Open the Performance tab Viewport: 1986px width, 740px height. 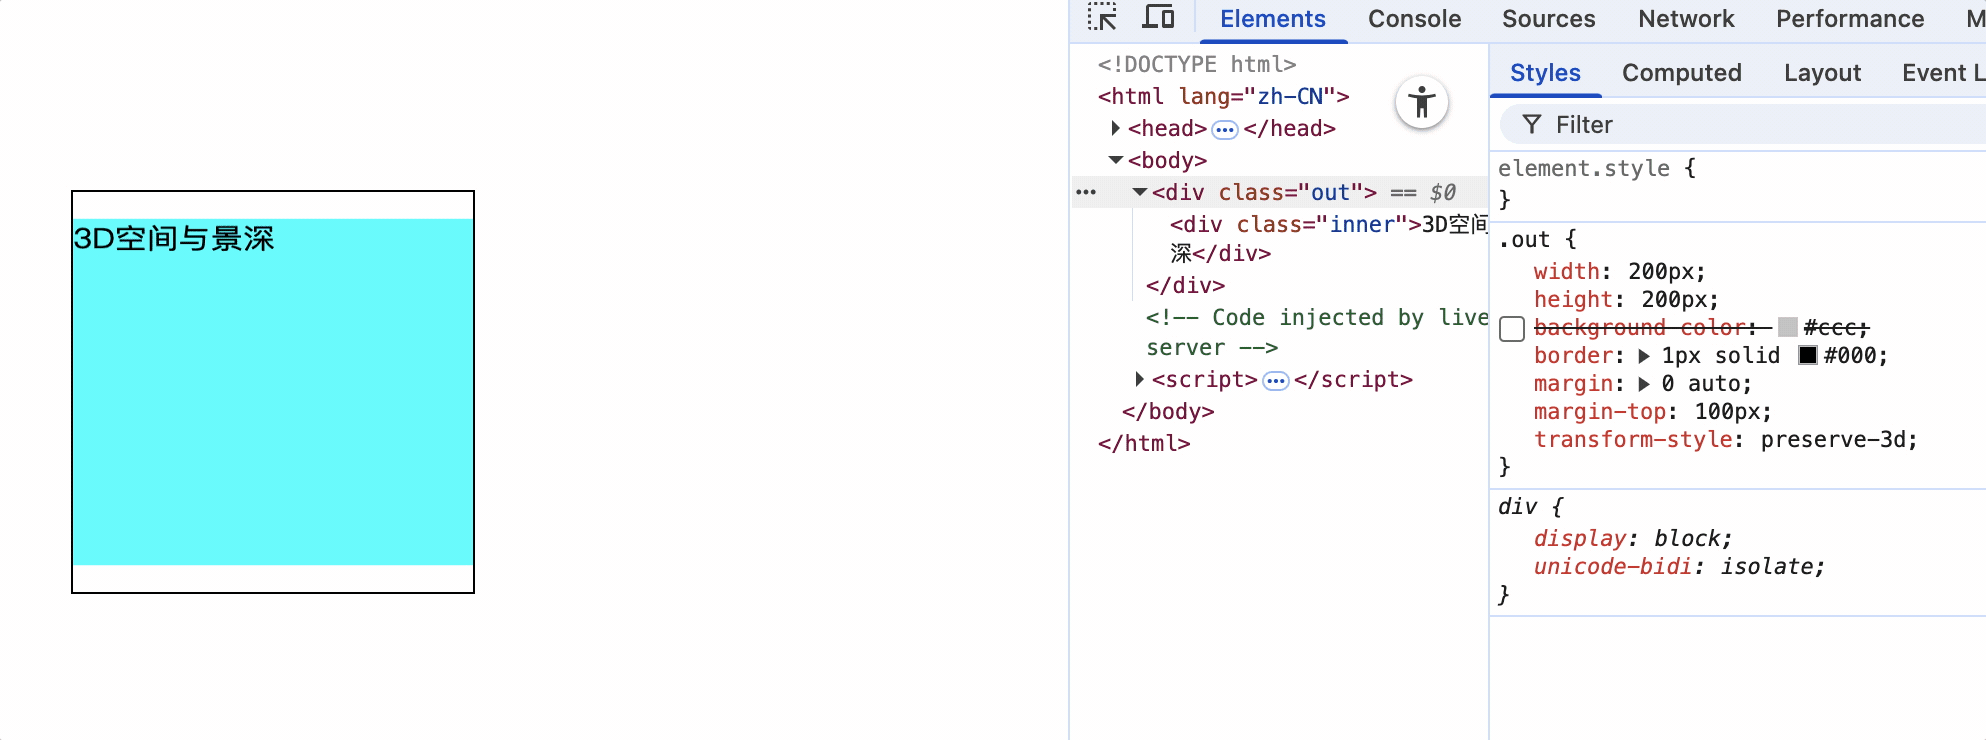pyautogui.click(x=1850, y=19)
